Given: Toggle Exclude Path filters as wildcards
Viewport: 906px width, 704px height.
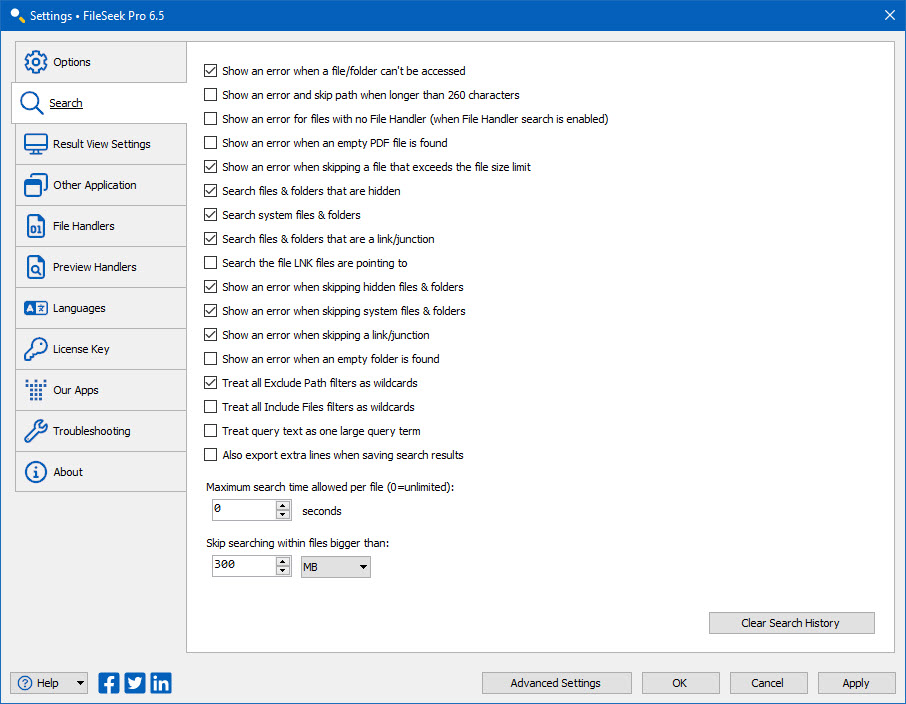Looking at the screenshot, I should [x=210, y=383].
